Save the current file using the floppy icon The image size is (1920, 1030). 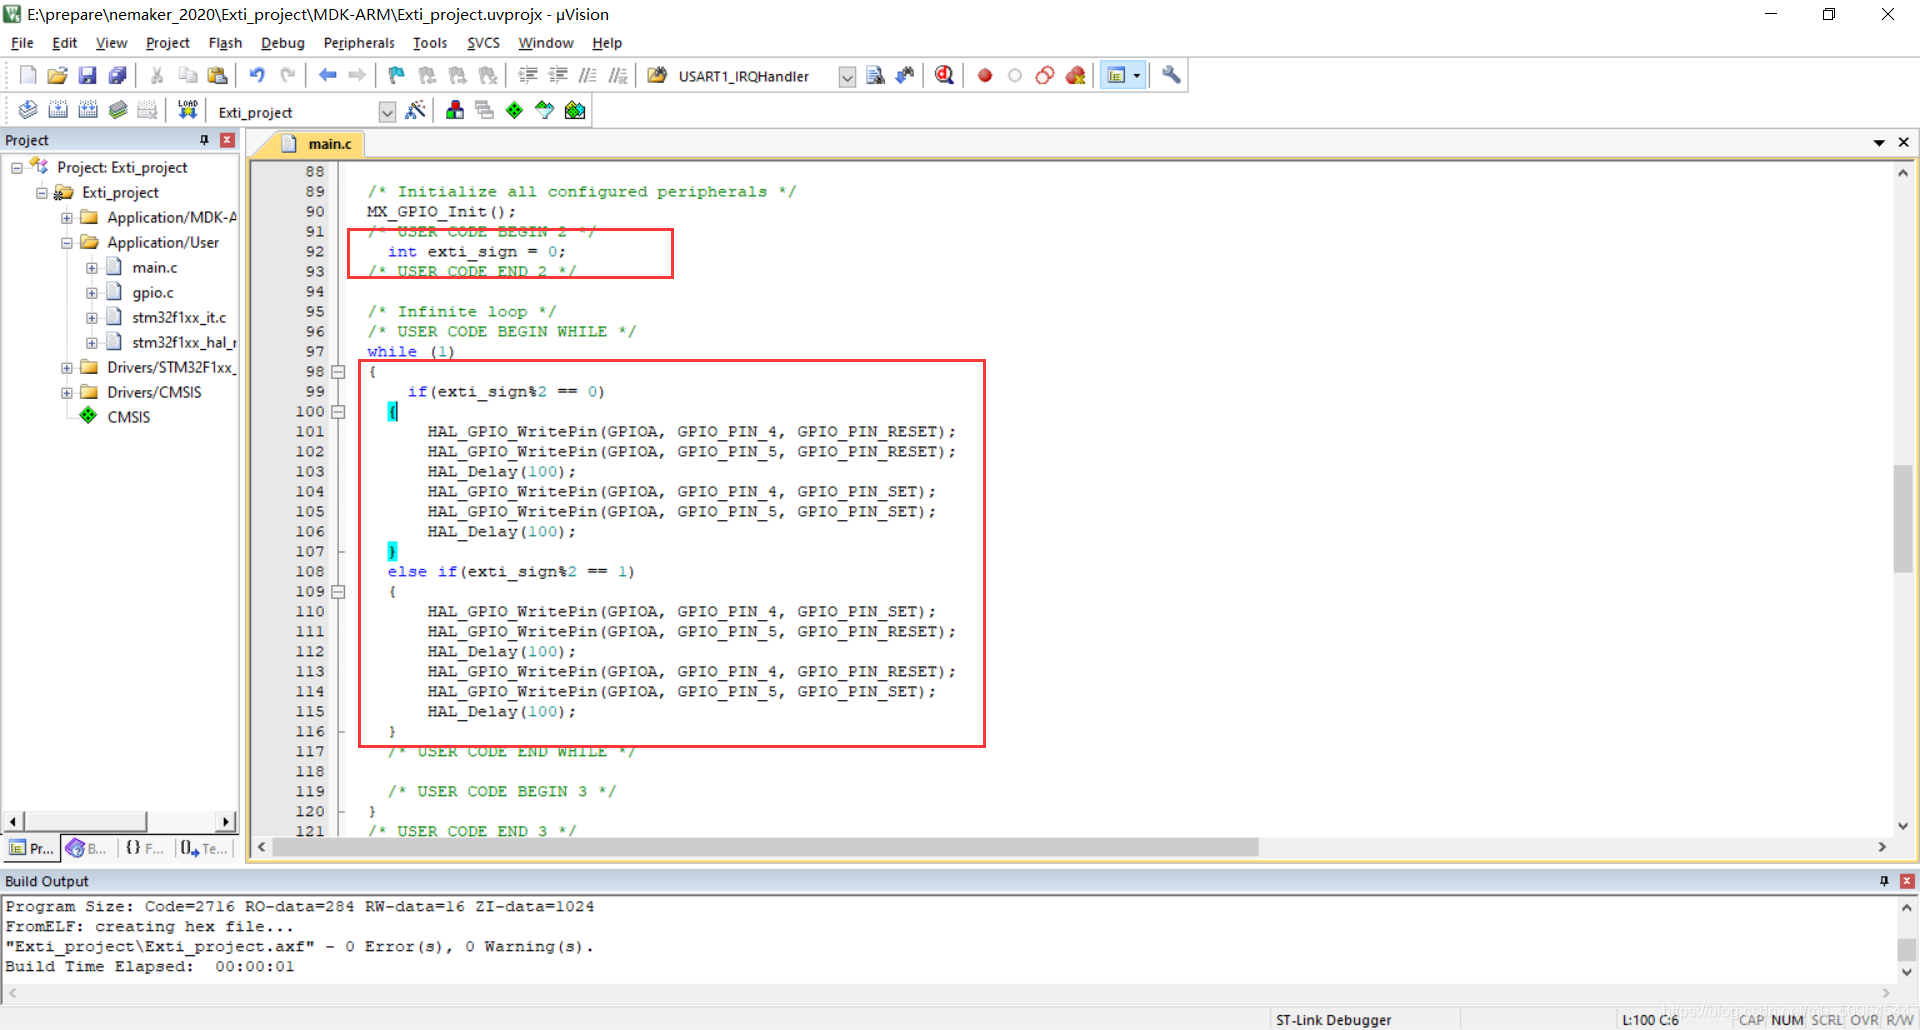[x=88, y=75]
